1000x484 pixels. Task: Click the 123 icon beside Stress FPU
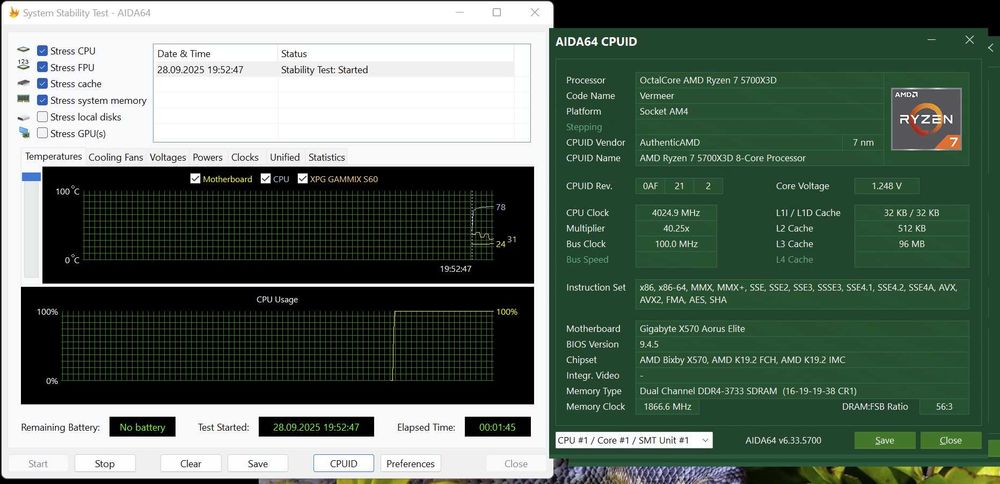pos(24,64)
